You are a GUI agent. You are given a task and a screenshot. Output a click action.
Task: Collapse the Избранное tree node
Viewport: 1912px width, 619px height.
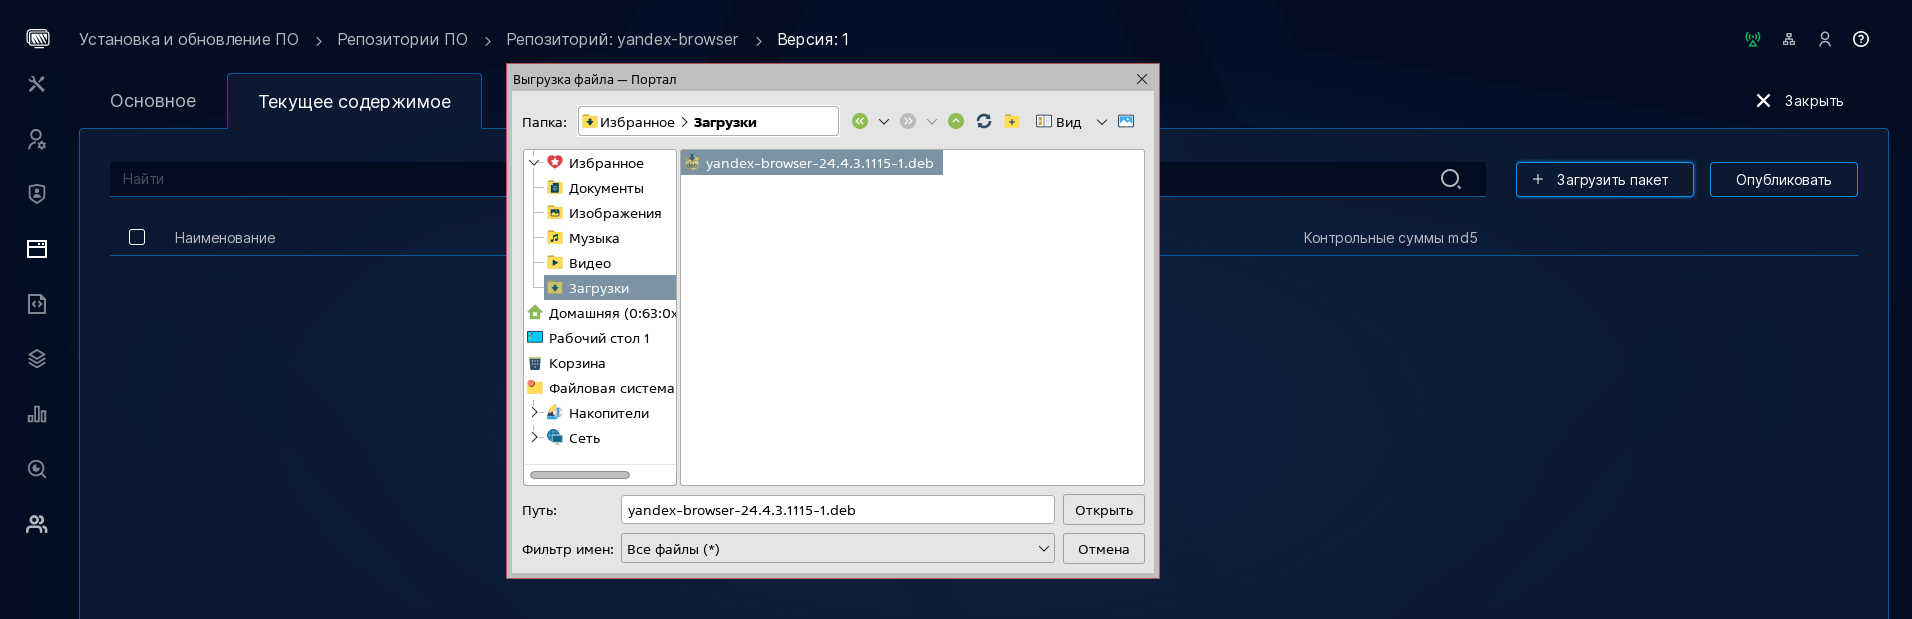tap(534, 162)
